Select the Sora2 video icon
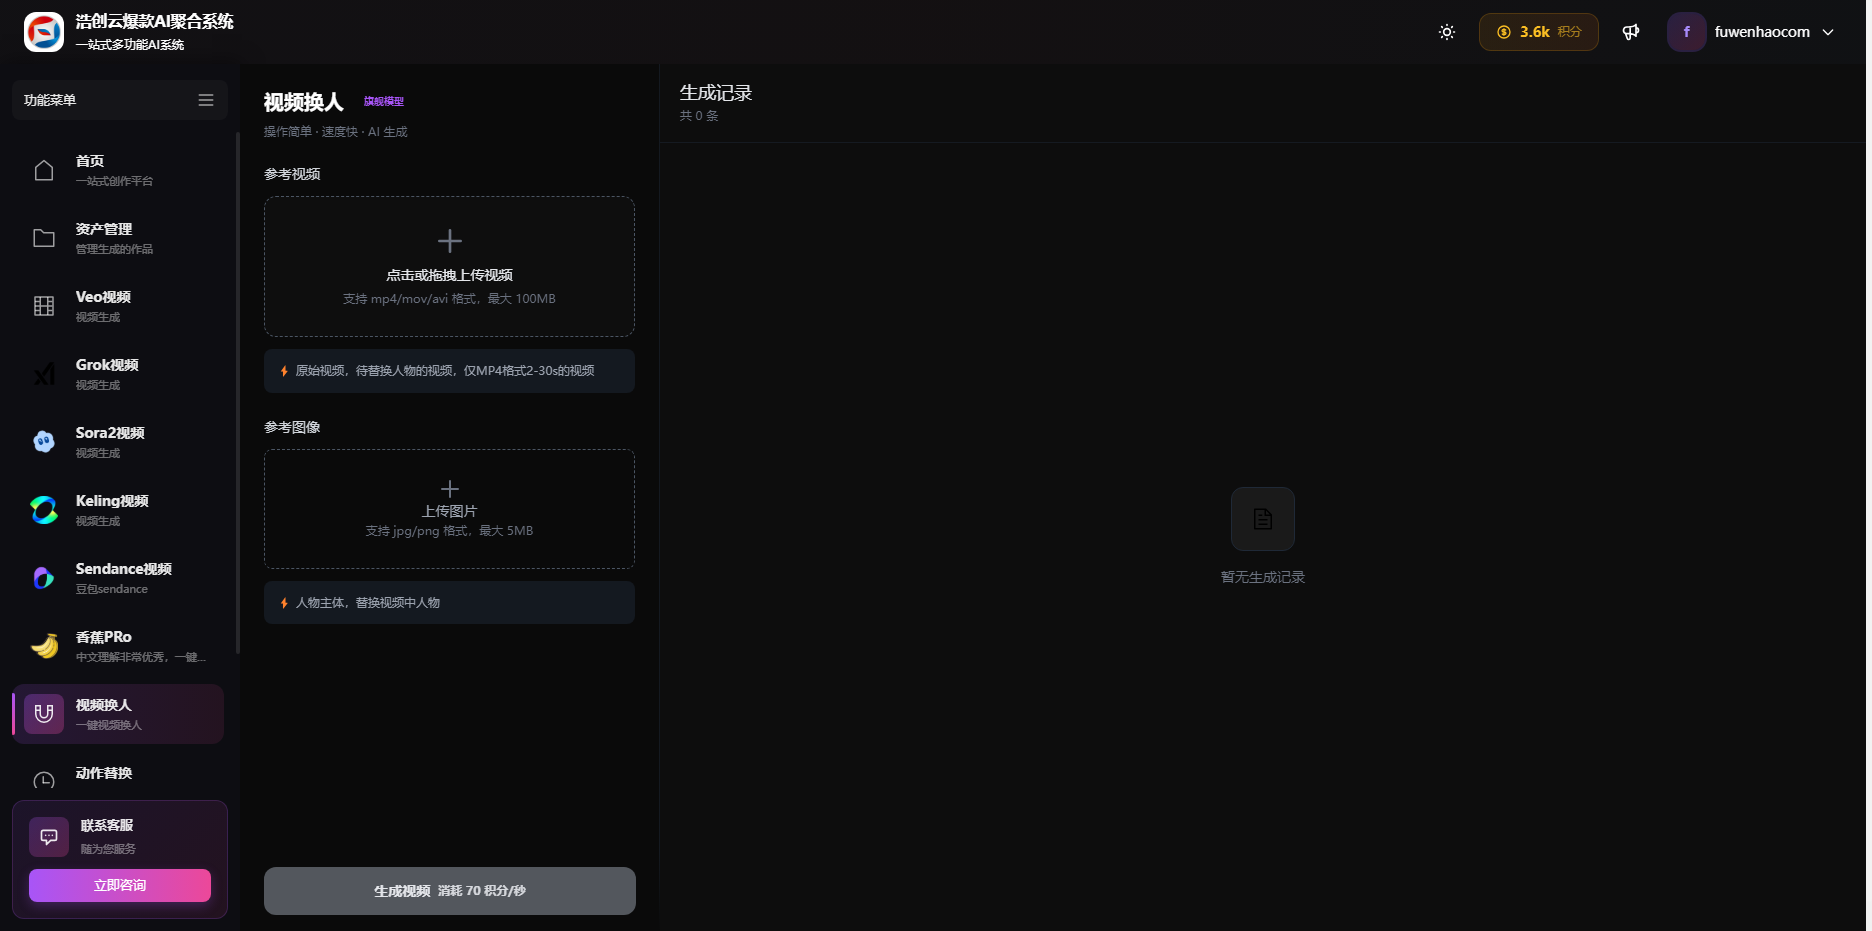This screenshot has height=931, width=1872. point(44,442)
